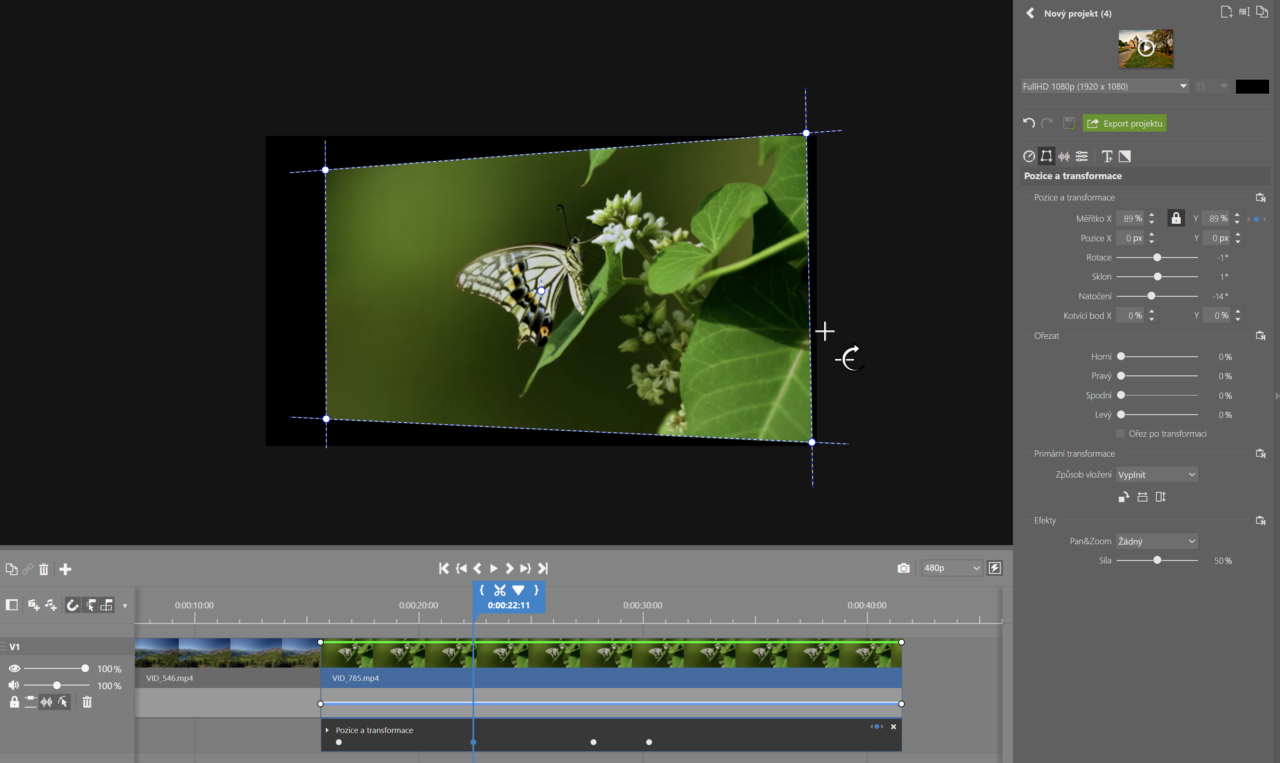Jump to the end of the timeline
The height and width of the screenshot is (763, 1280).
[542, 568]
